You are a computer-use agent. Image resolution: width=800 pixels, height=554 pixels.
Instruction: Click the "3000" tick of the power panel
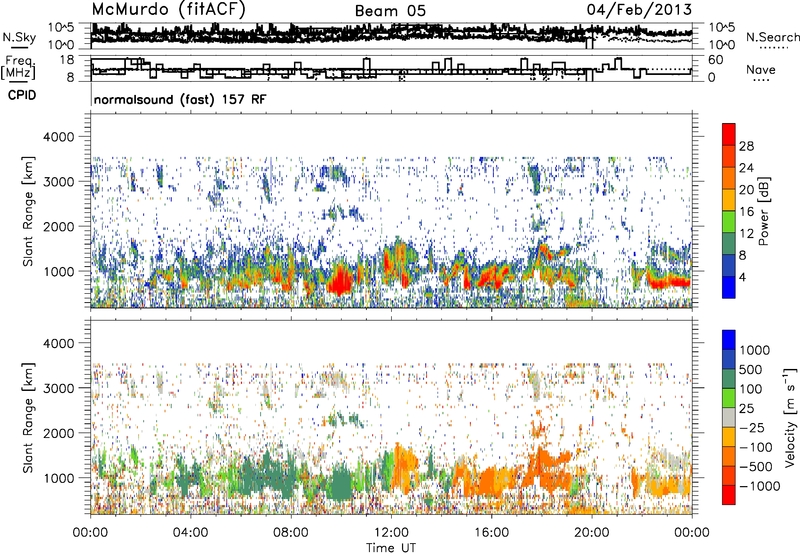tap(57, 182)
